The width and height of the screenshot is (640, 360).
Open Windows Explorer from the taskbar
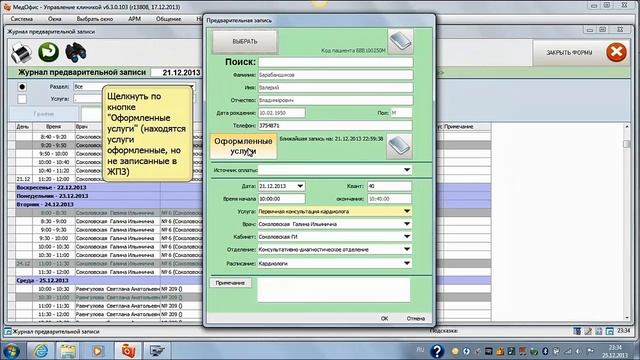coord(68,351)
